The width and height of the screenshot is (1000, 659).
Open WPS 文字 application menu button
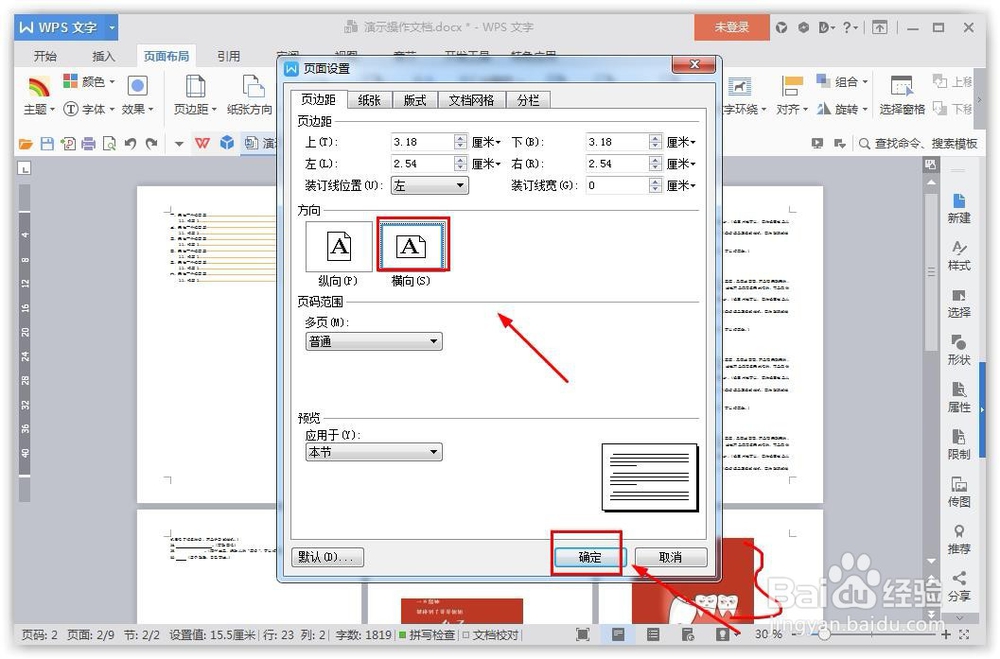66,27
